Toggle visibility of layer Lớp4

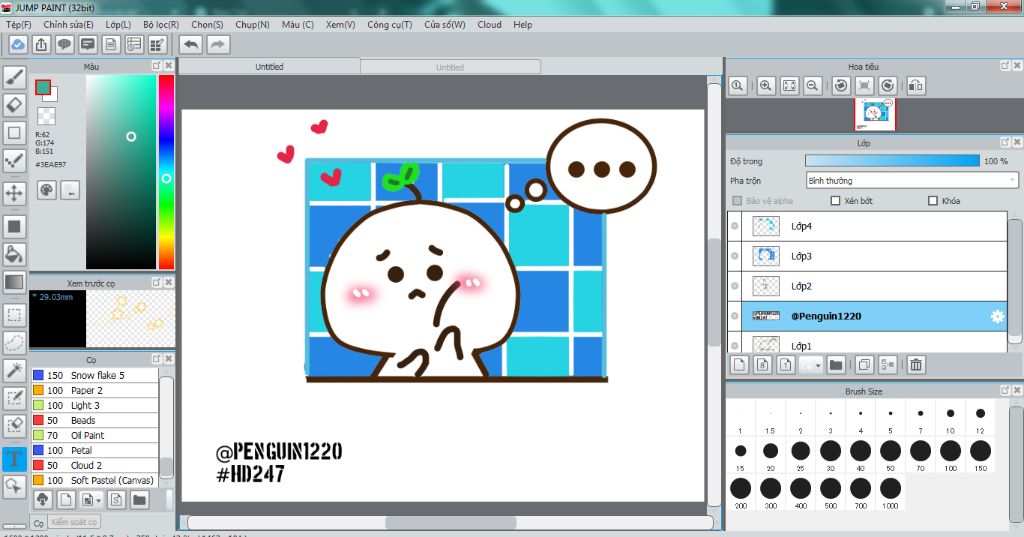(735, 227)
